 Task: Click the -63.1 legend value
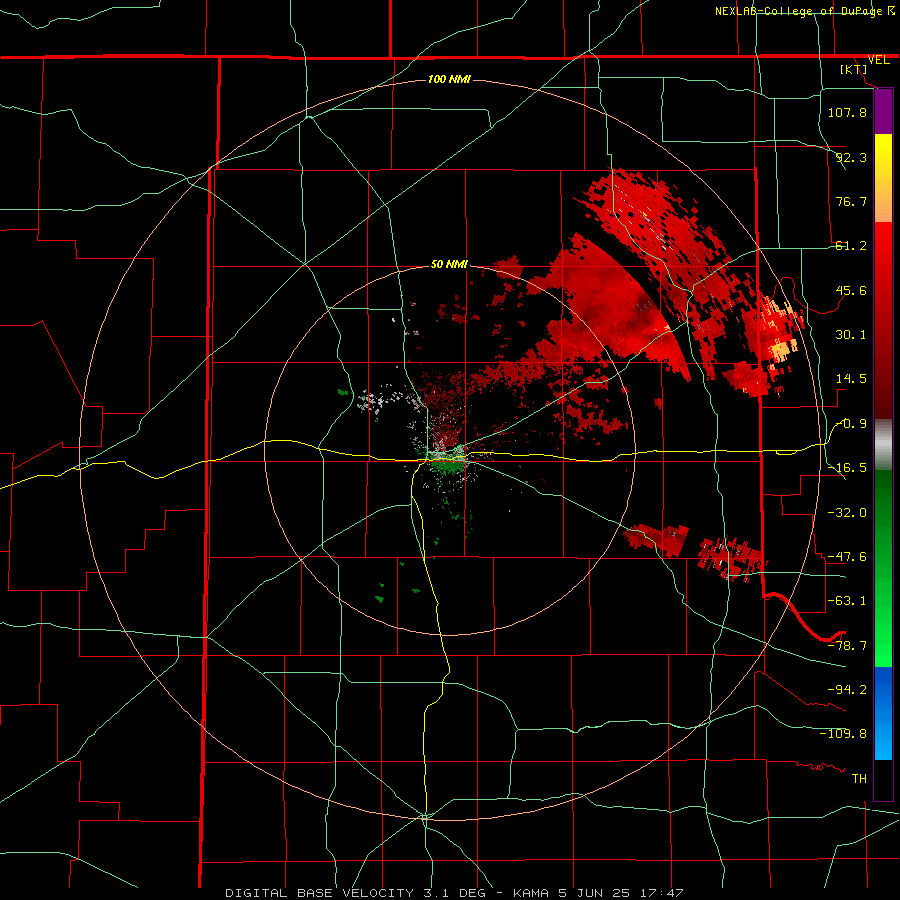pos(847,601)
